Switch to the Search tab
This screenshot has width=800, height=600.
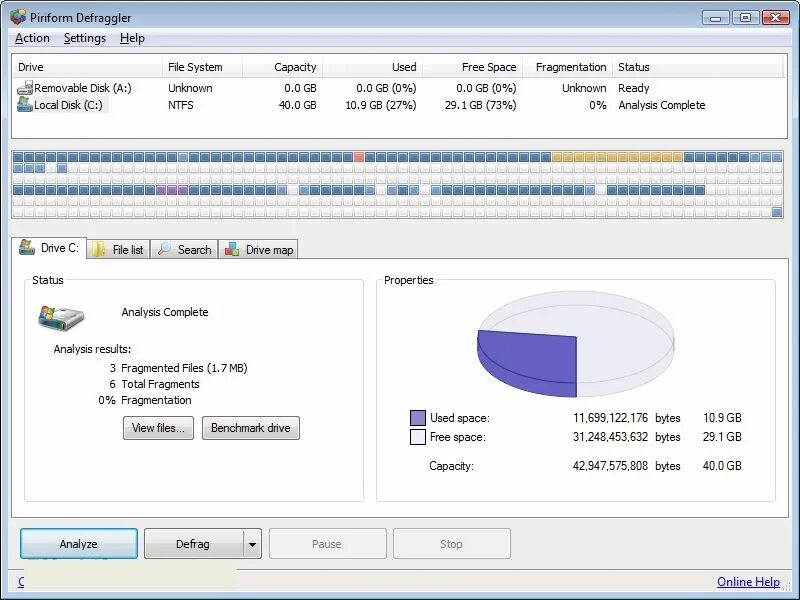pyautogui.click(x=184, y=249)
